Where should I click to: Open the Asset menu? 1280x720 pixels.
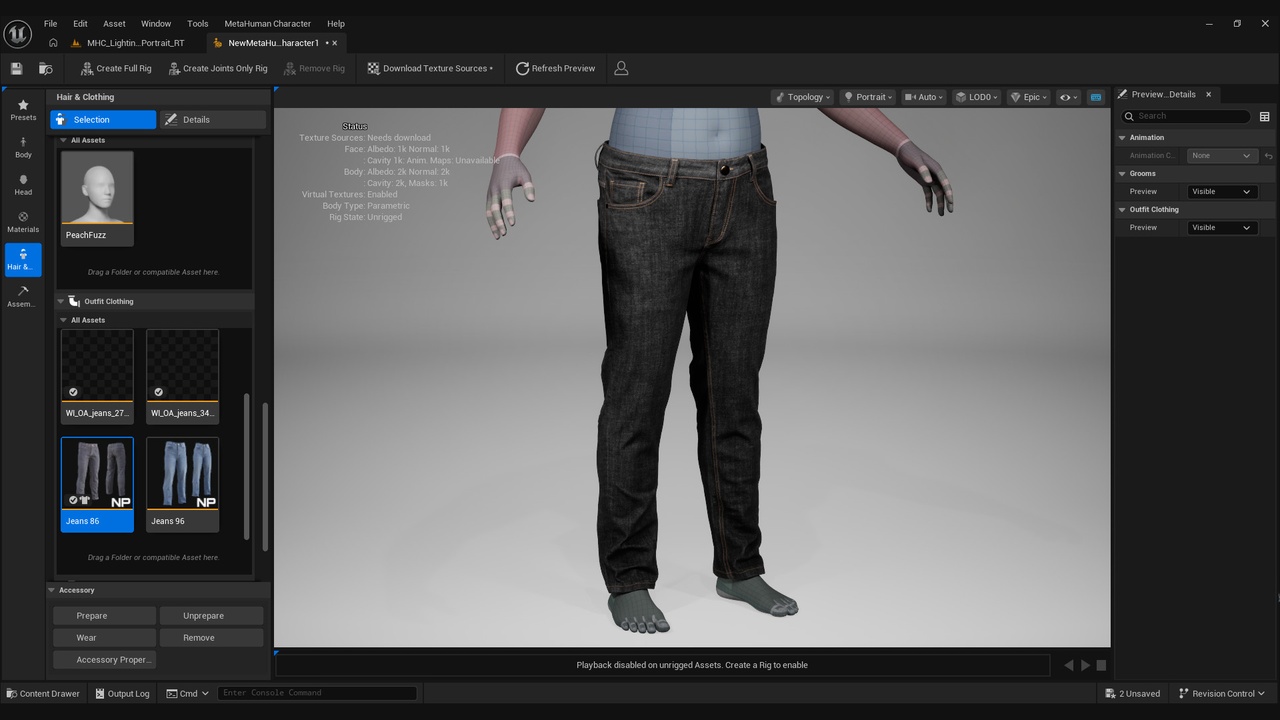pos(114,23)
